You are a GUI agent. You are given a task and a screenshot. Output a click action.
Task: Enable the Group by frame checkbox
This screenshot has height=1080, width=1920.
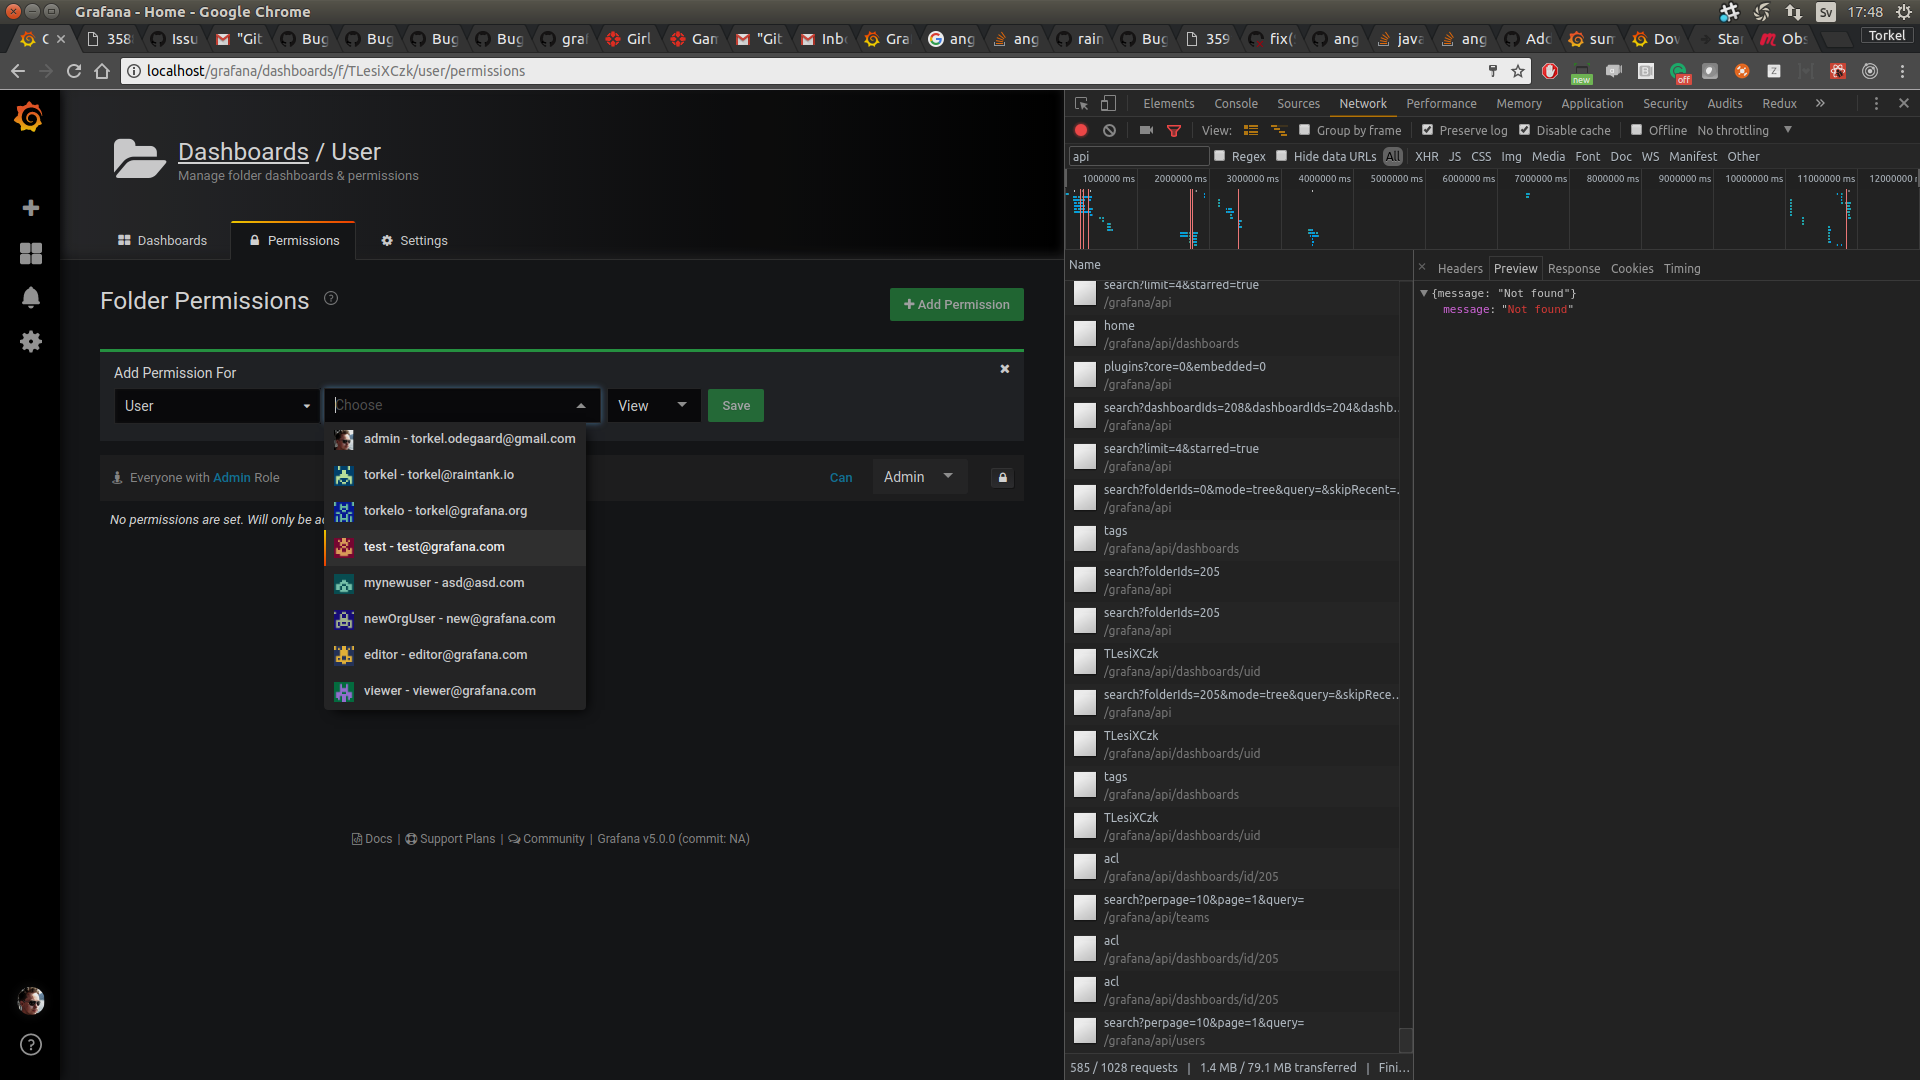tap(1305, 130)
